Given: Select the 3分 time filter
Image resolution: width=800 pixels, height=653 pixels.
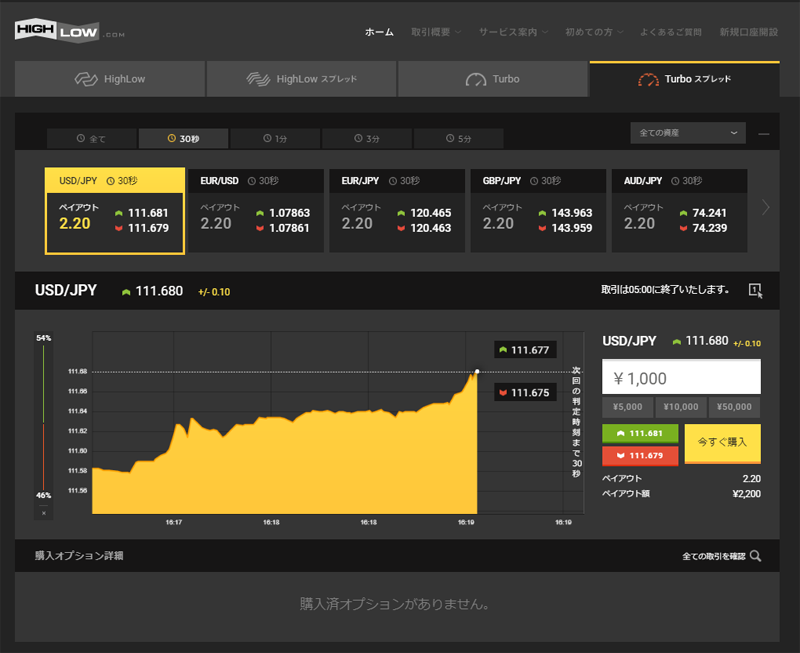Looking at the screenshot, I should coord(367,138).
